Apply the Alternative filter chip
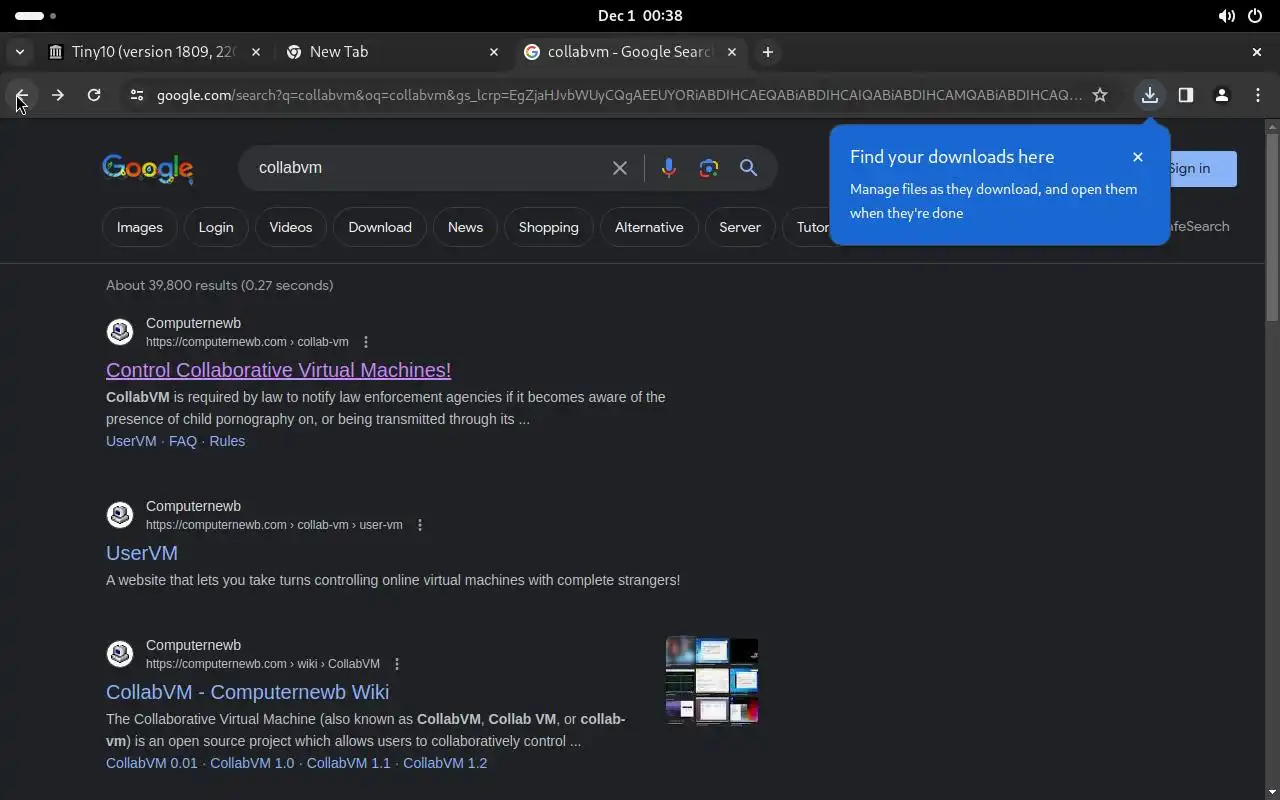 coord(649,227)
